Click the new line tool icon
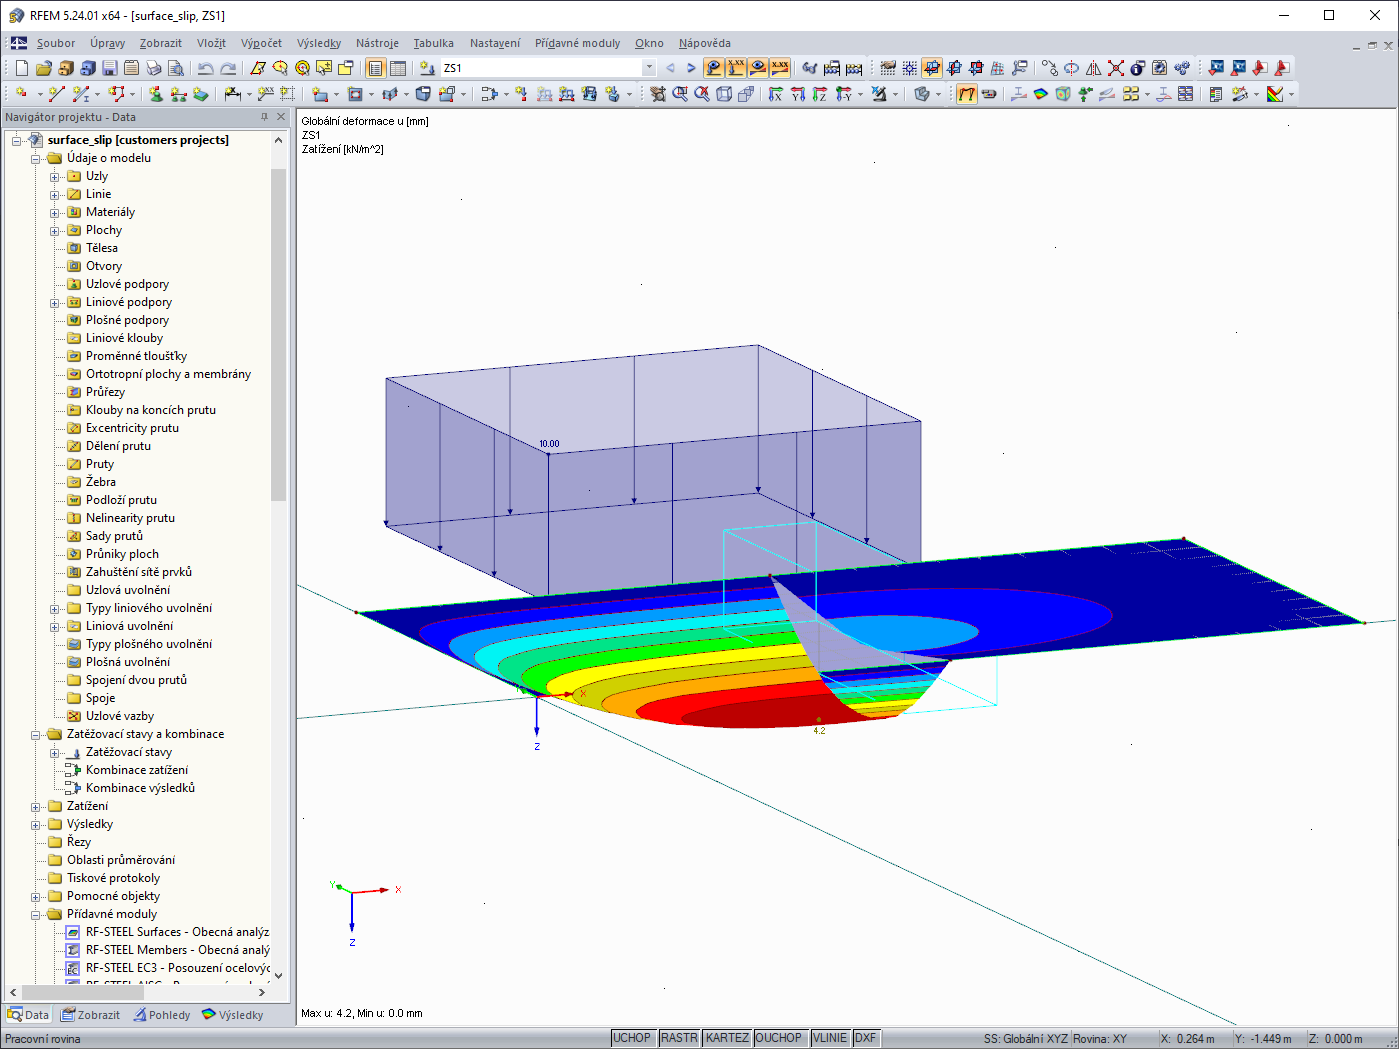Screen dimensions: 1399x1049 pyautogui.click(x=57, y=94)
